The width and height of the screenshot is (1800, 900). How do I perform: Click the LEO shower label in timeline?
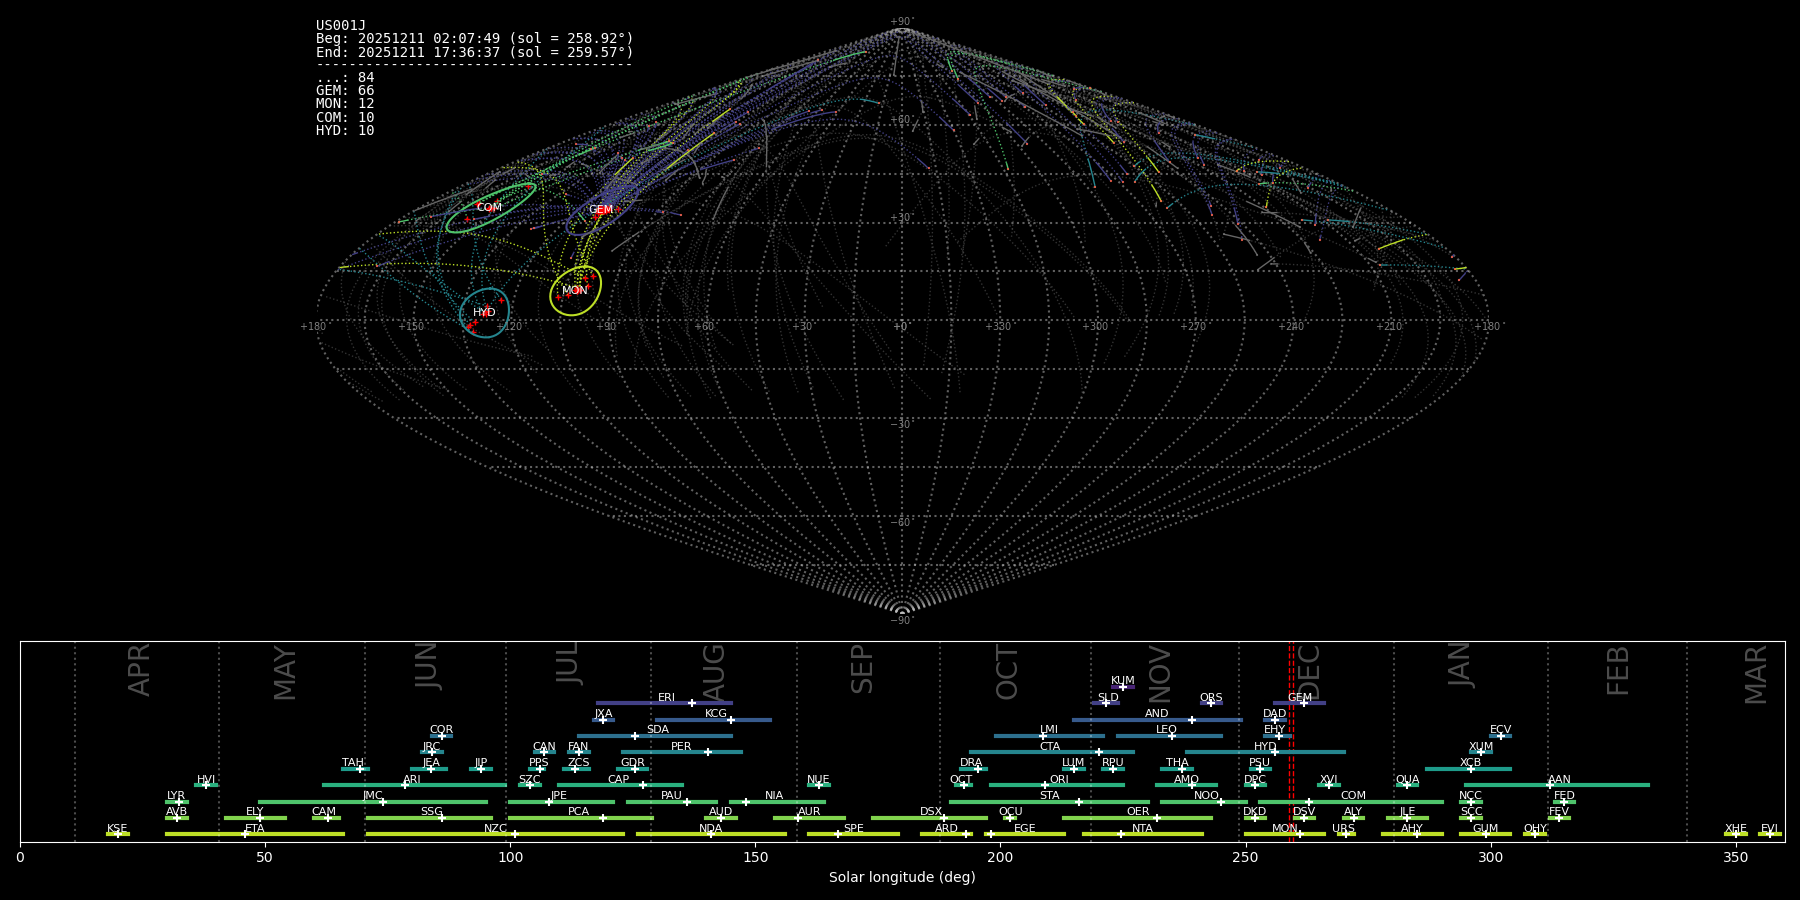(x=1166, y=730)
